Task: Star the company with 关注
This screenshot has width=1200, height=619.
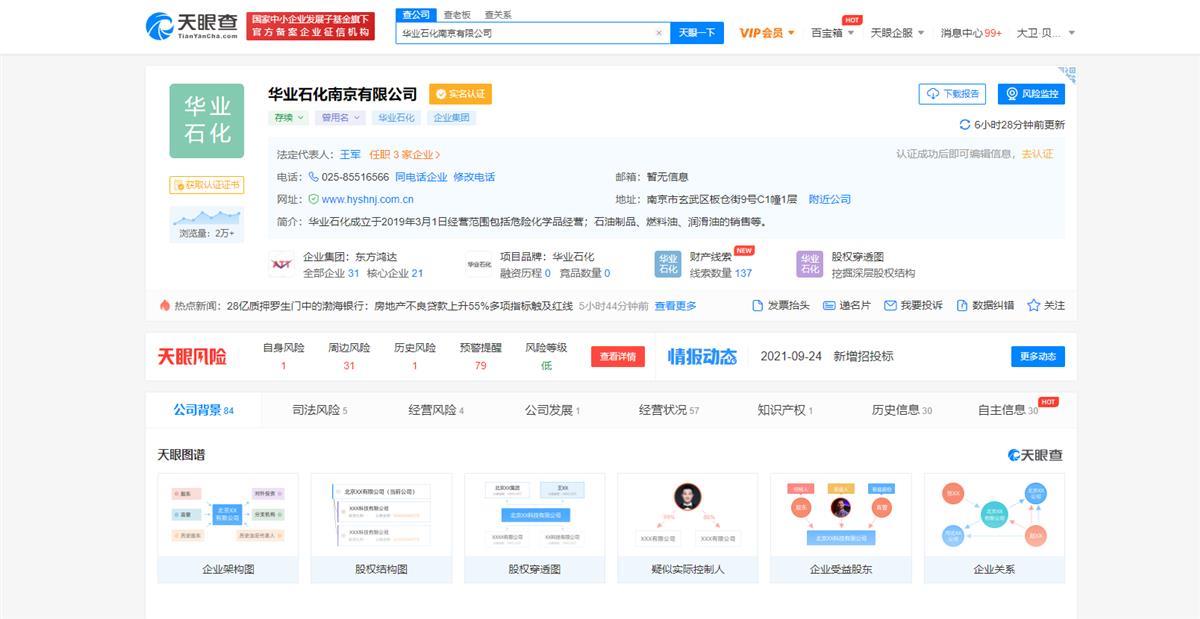Action: coord(1034,306)
